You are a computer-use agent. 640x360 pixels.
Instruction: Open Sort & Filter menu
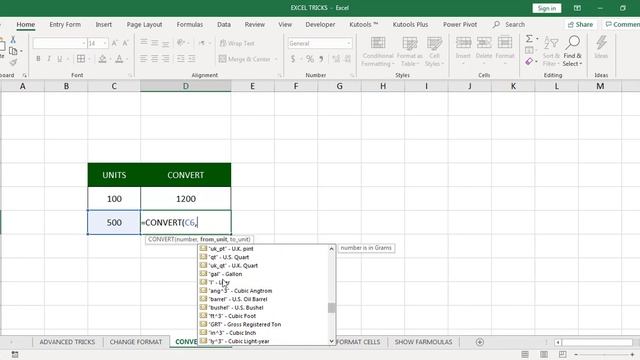tap(551, 51)
